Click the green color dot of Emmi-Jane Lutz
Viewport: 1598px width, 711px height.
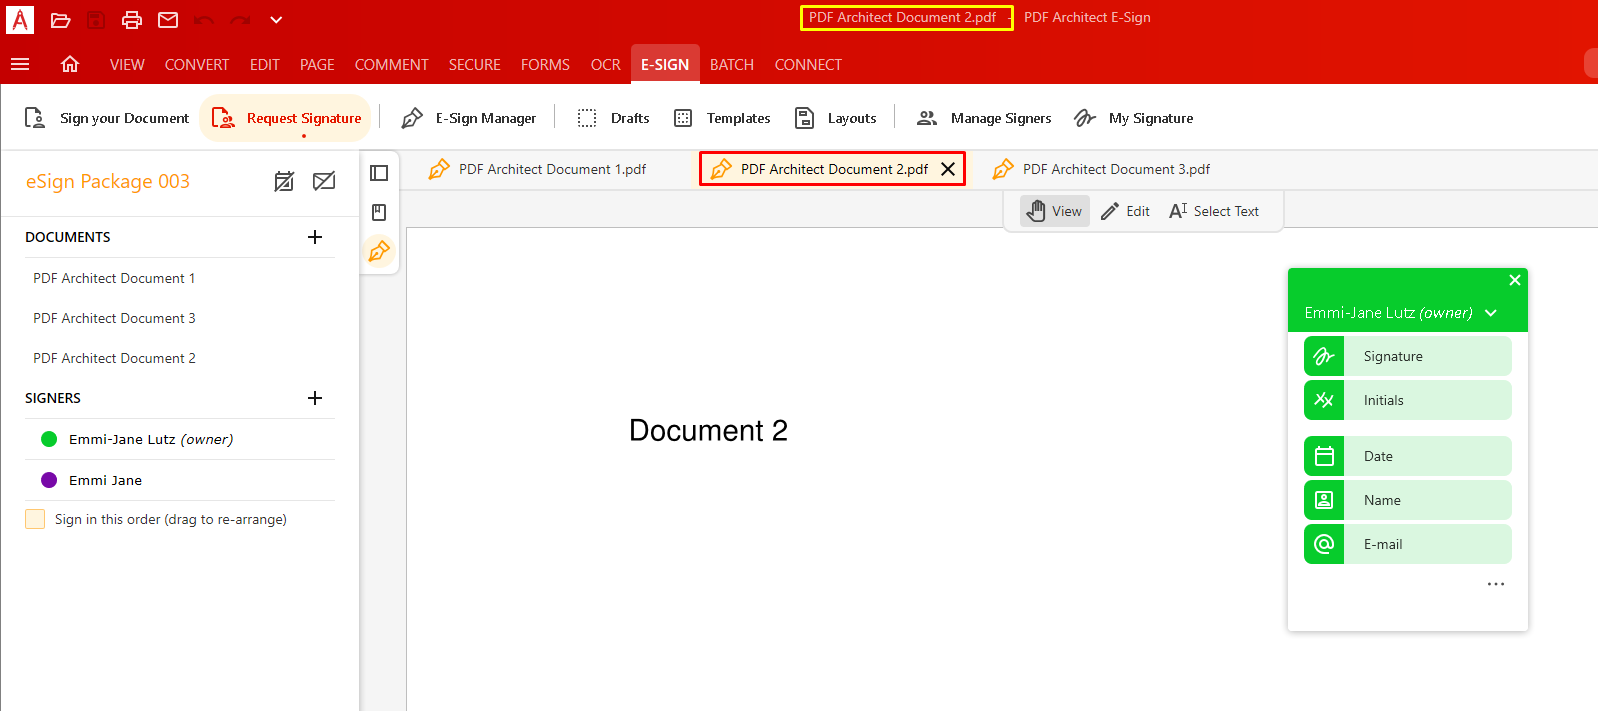pos(49,439)
